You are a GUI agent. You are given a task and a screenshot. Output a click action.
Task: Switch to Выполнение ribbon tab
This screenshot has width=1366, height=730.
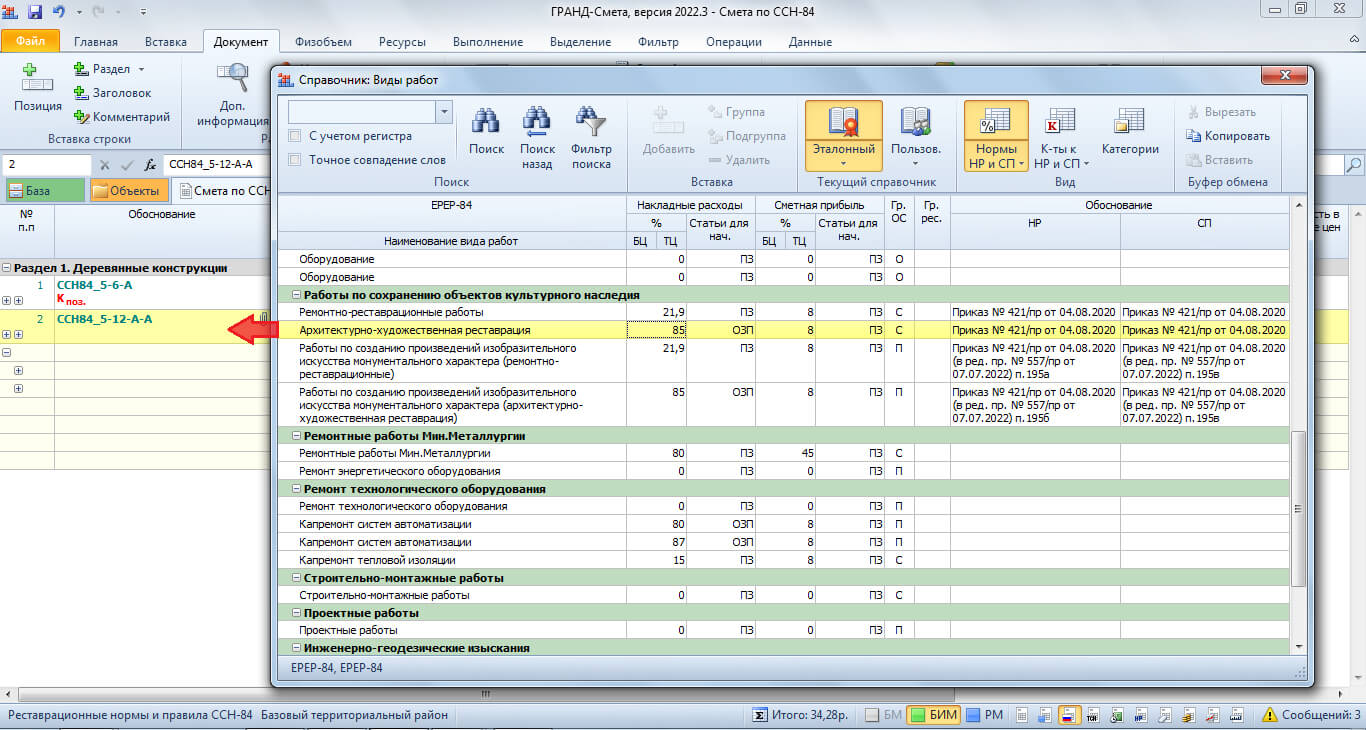(488, 42)
